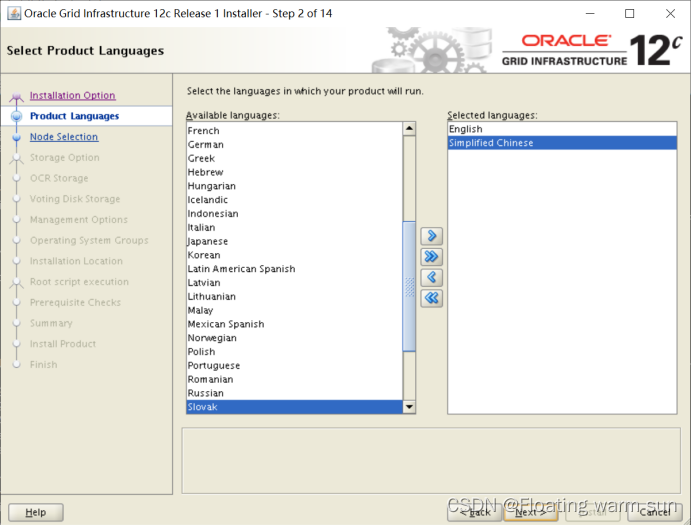The image size is (692, 525).
Task: Remove all languages with double left arrow
Action: (431, 298)
